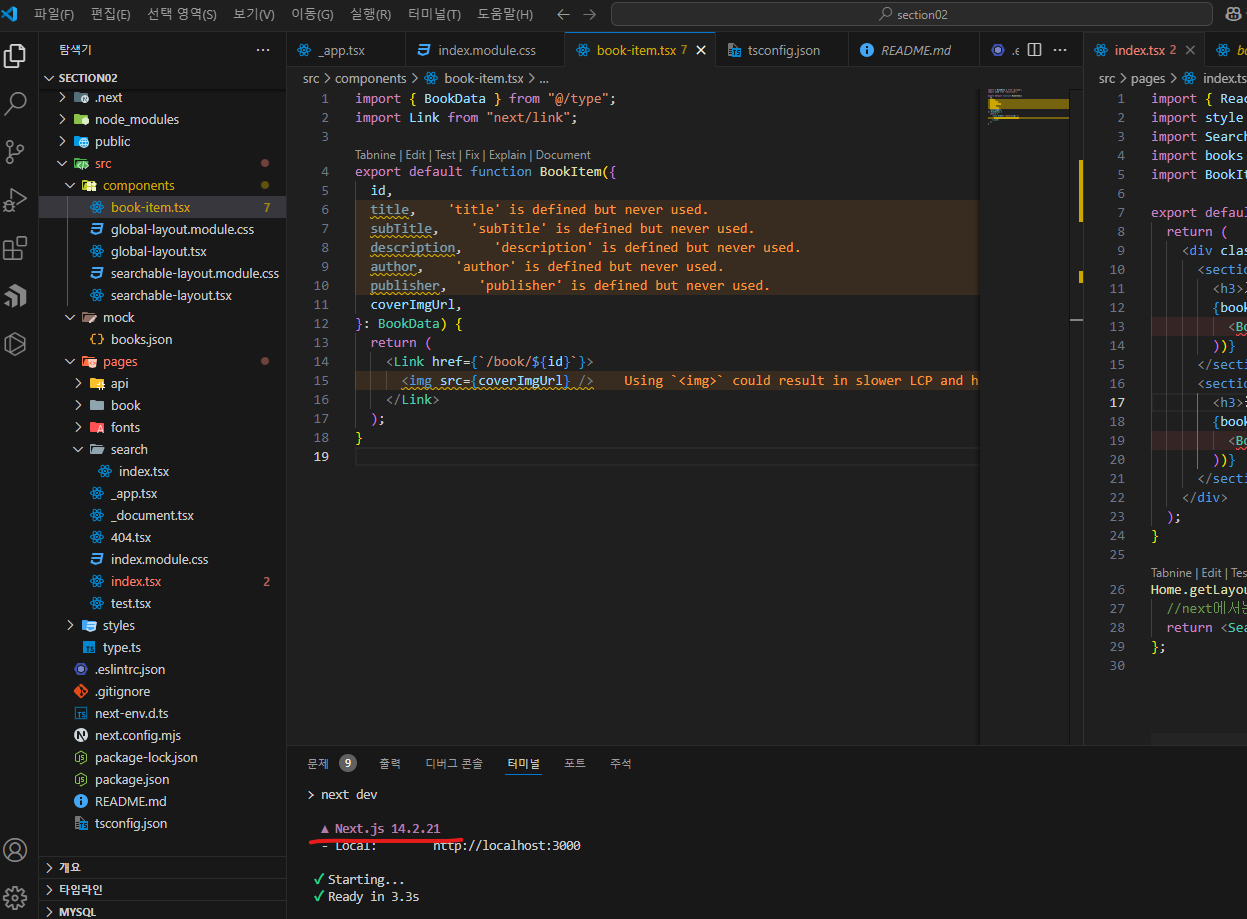Open the Source Control view icon

[x=15, y=151]
